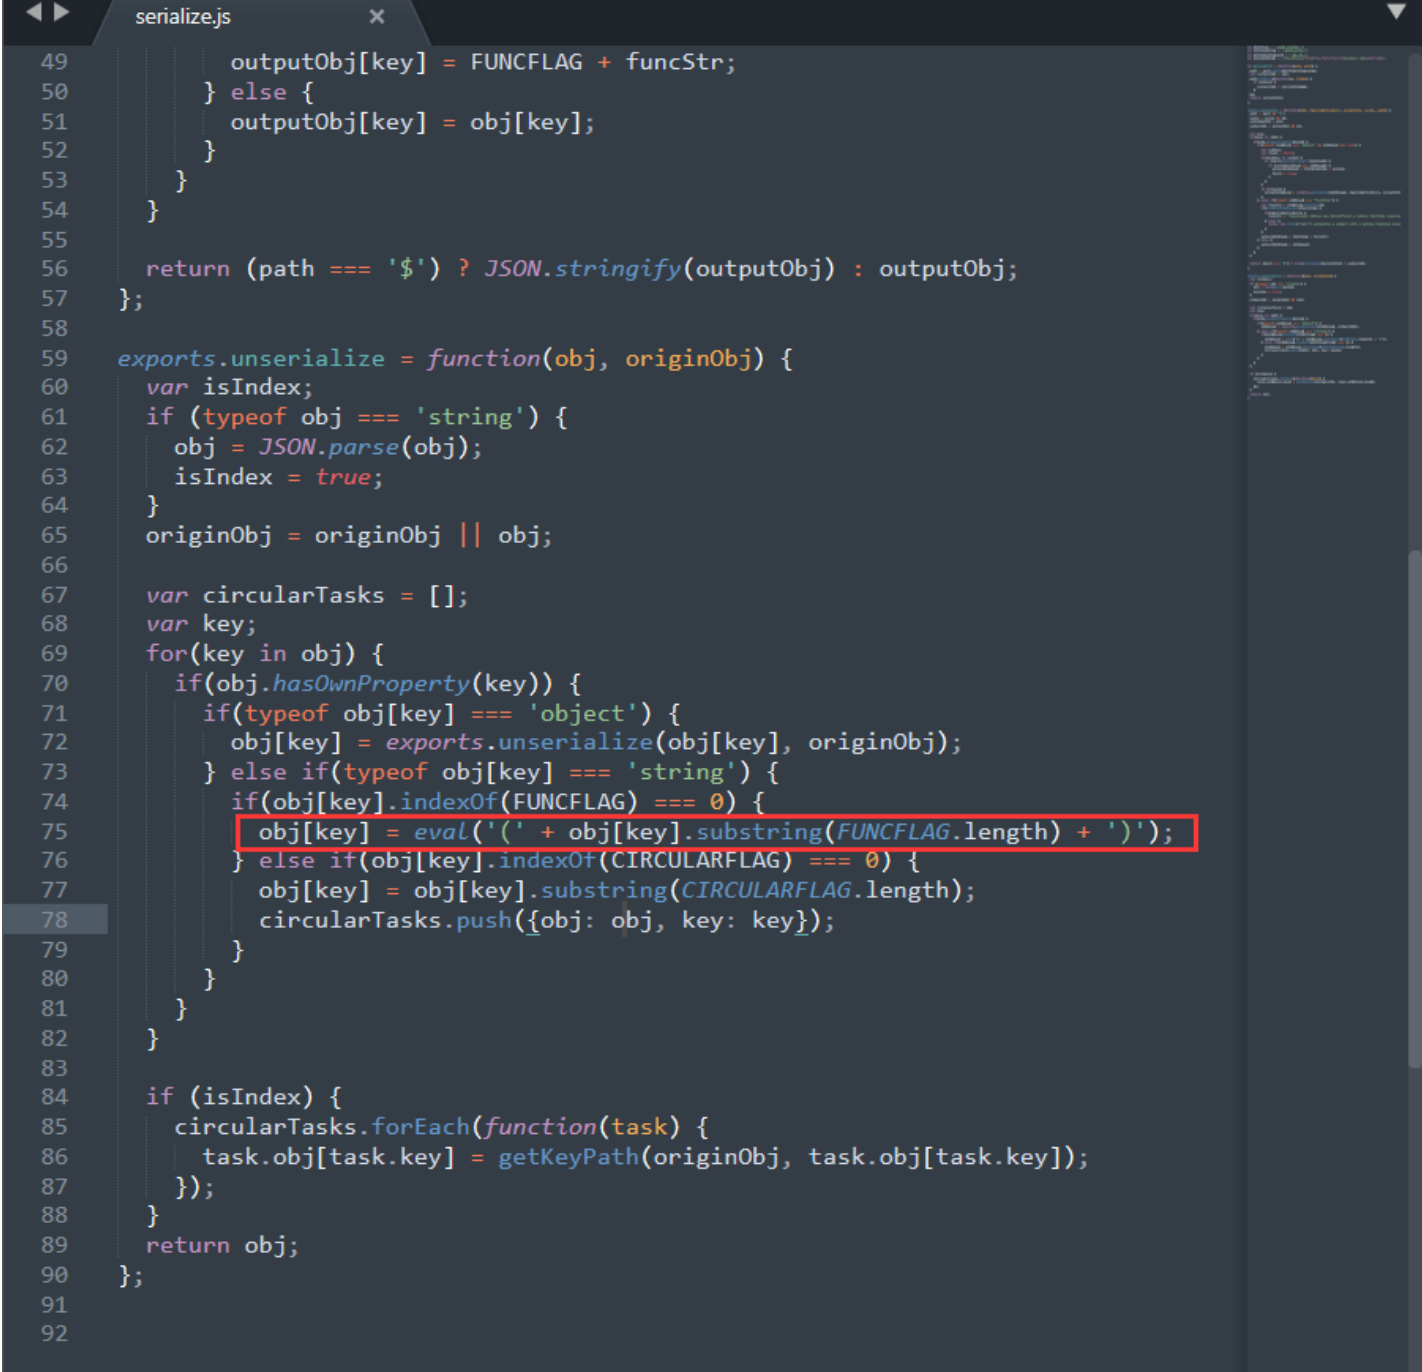Click the "'$'" string on line 56
Screen dimensions: 1422x1372
pyautogui.click(x=406, y=268)
